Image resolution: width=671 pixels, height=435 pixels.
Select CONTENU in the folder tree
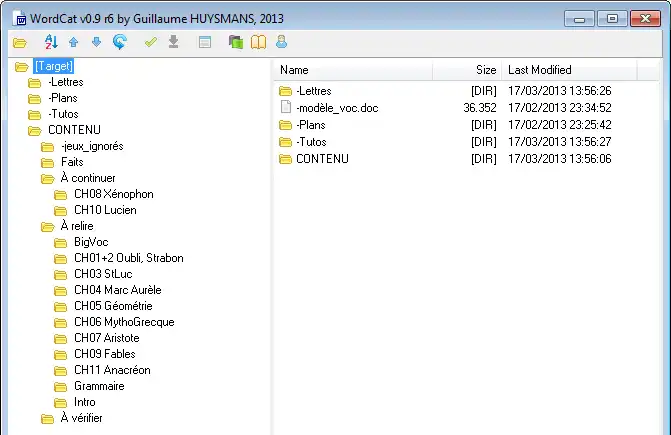(74, 130)
